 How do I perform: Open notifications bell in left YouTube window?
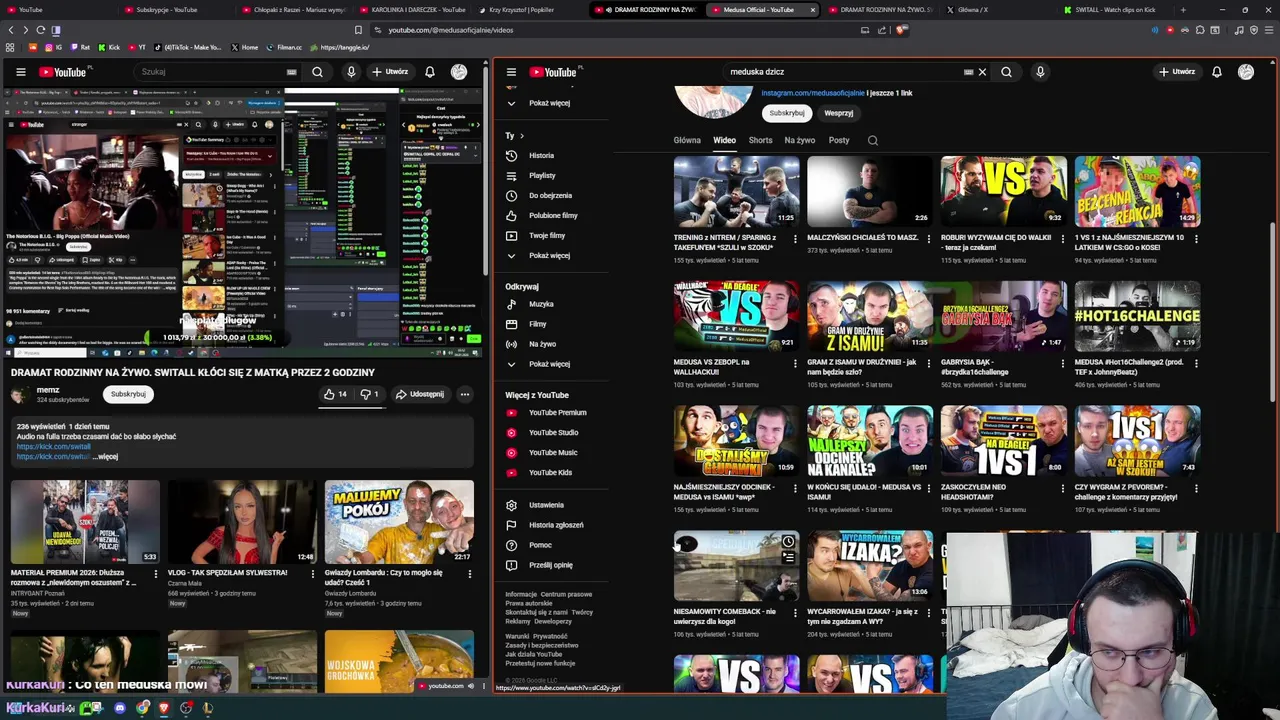click(430, 72)
